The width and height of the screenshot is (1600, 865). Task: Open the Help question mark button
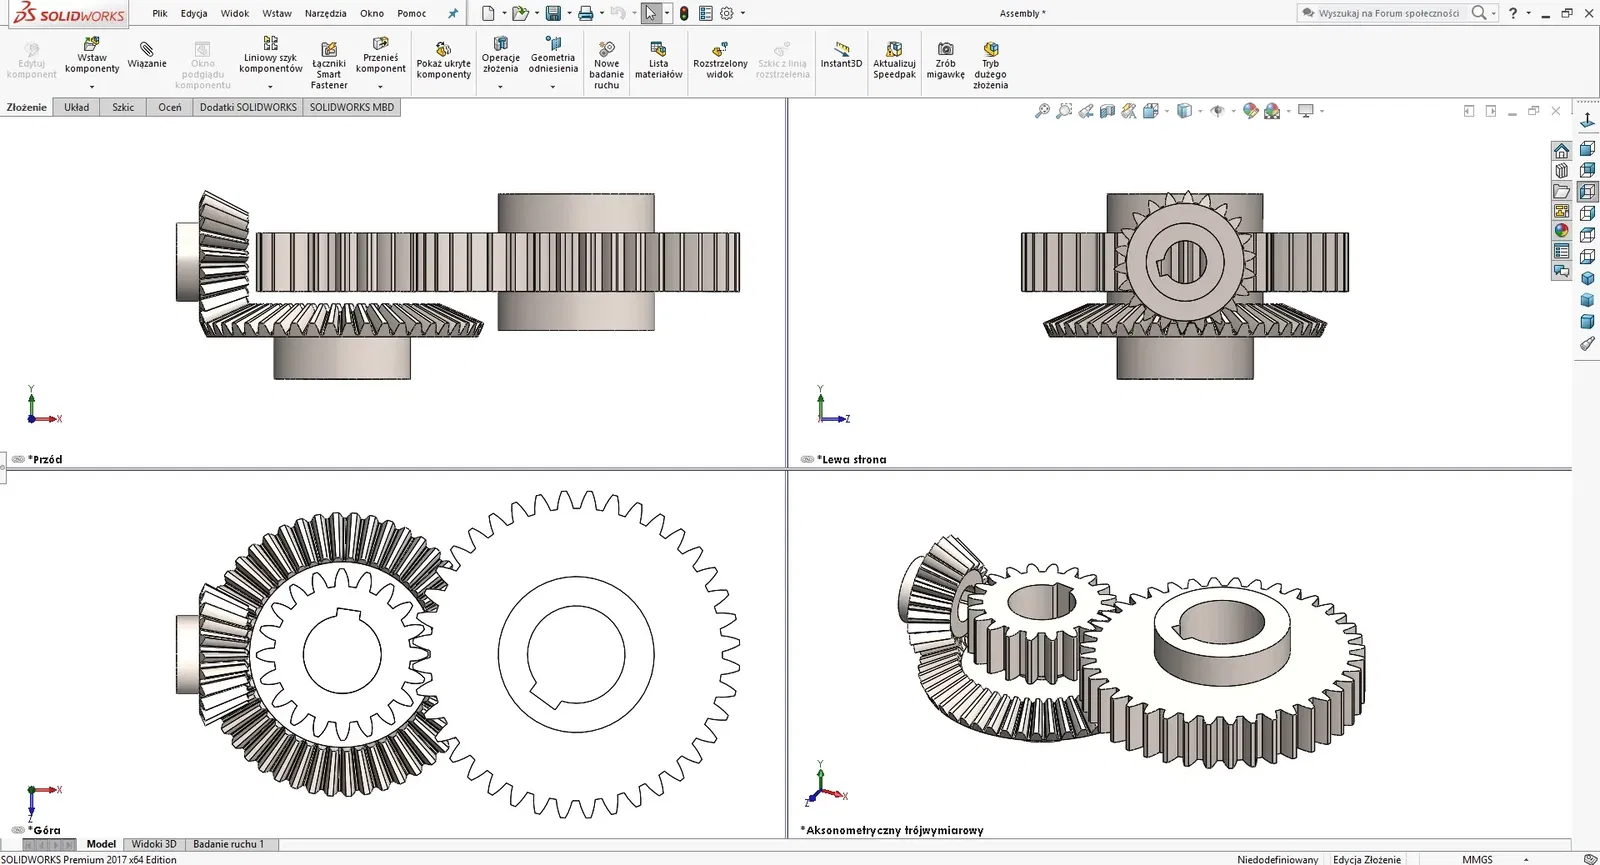pos(1513,13)
